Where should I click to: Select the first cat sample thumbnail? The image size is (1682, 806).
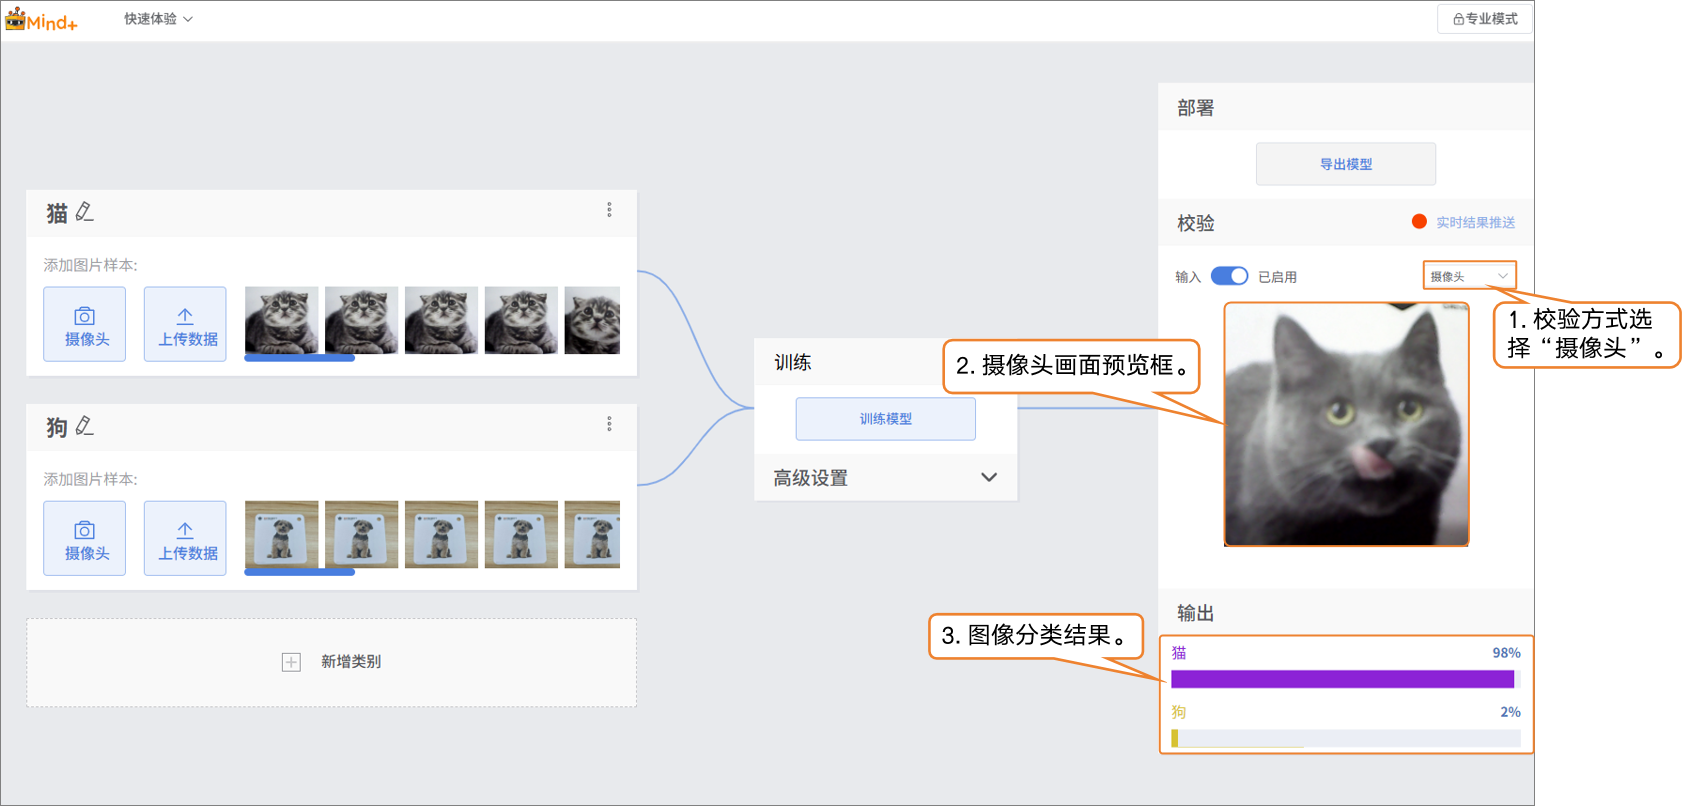pyautogui.click(x=282, y=321)
